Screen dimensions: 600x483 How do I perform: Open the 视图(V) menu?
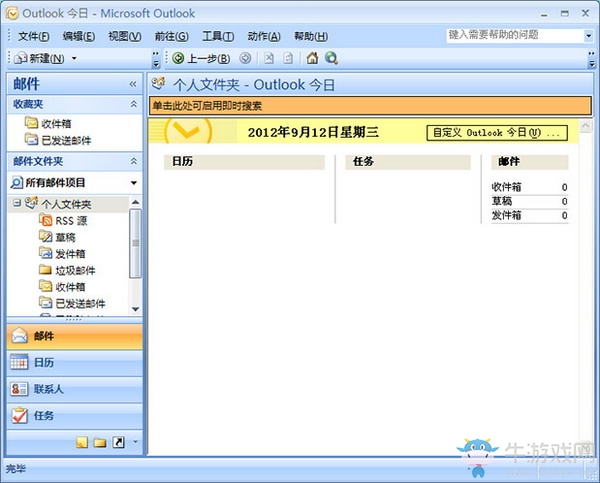click(125, 36)
